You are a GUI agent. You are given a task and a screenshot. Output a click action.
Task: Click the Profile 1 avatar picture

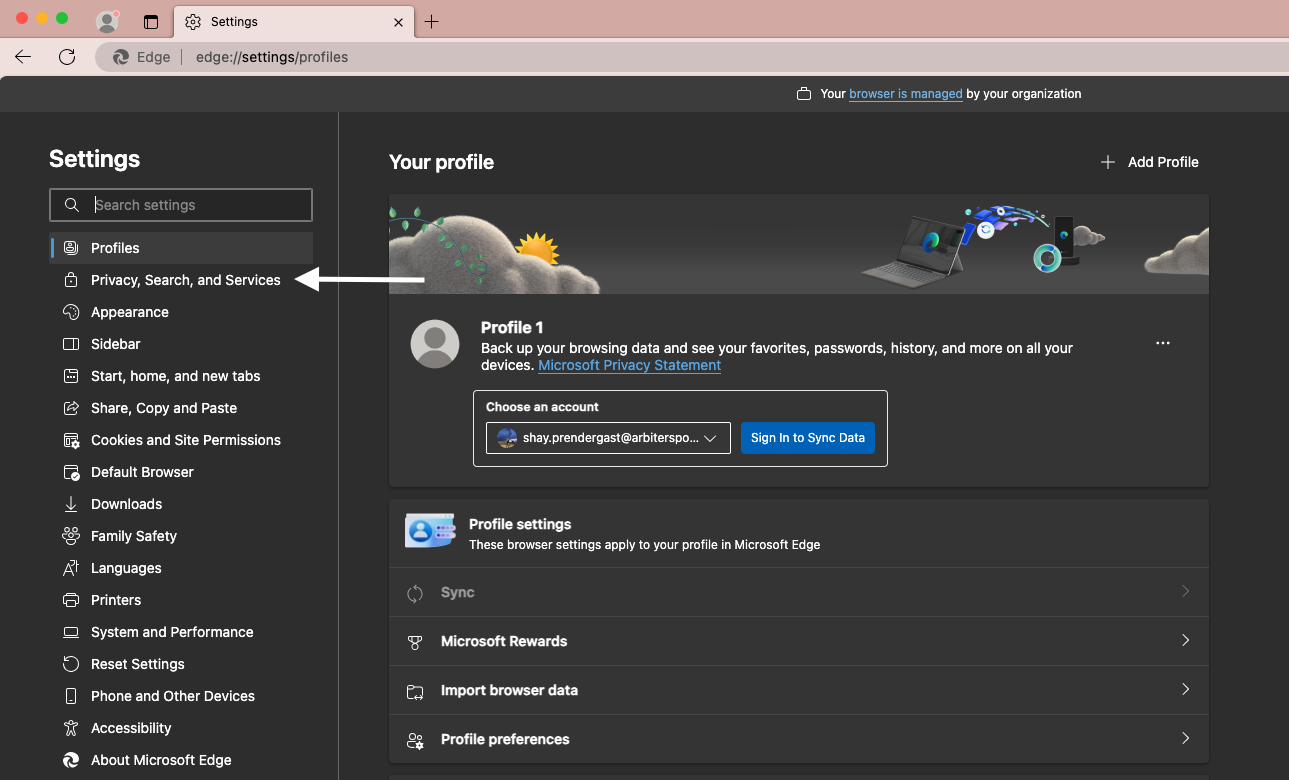pyautogui.click(x=435, y=344)
